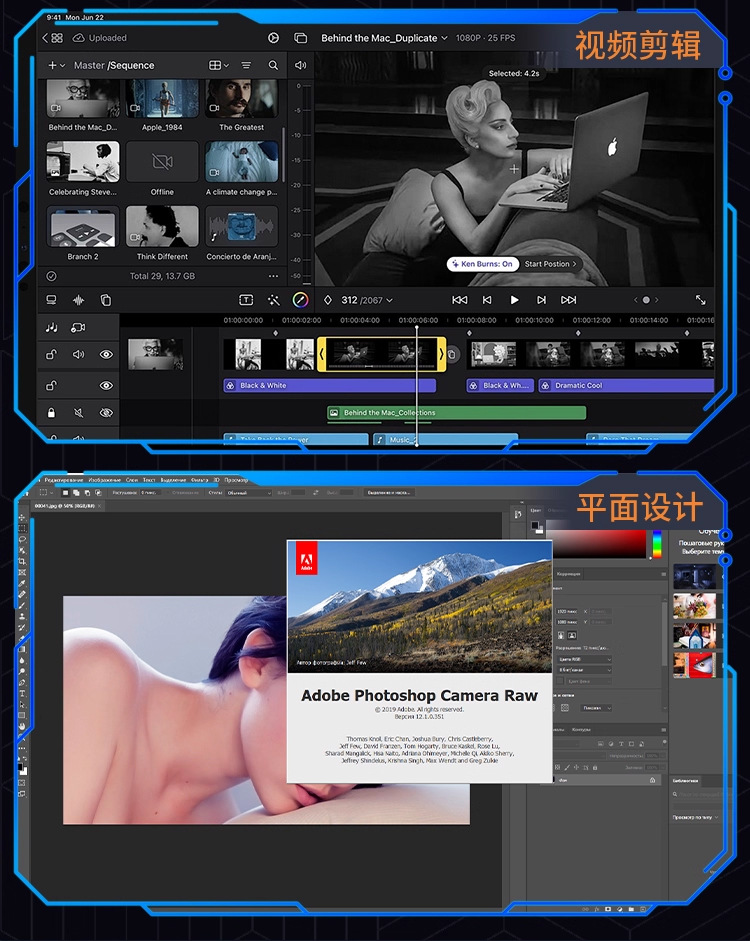
Task: Search the media browser
Action: click(273, 65)
